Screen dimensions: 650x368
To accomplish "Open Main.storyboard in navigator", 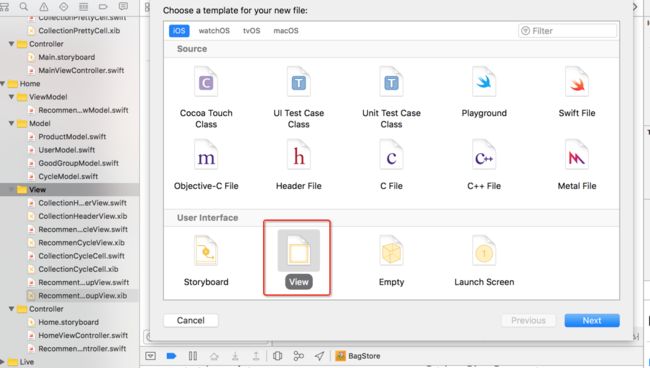I will pyautogui.click(x=66, y=57).
